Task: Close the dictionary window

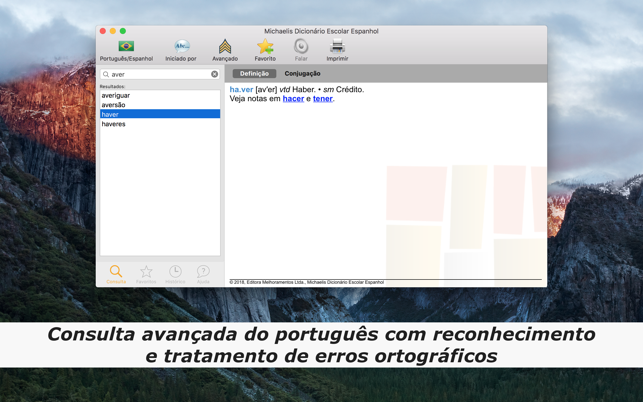Action: [103, 31]
